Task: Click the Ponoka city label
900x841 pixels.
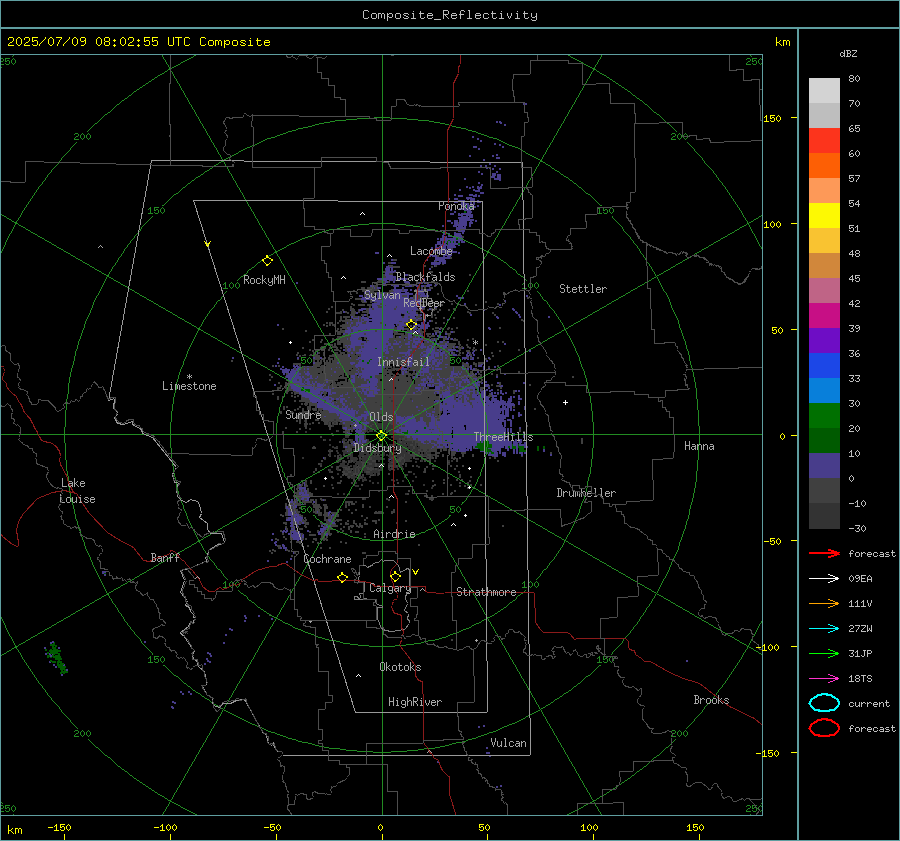Action: coord(456,206)
